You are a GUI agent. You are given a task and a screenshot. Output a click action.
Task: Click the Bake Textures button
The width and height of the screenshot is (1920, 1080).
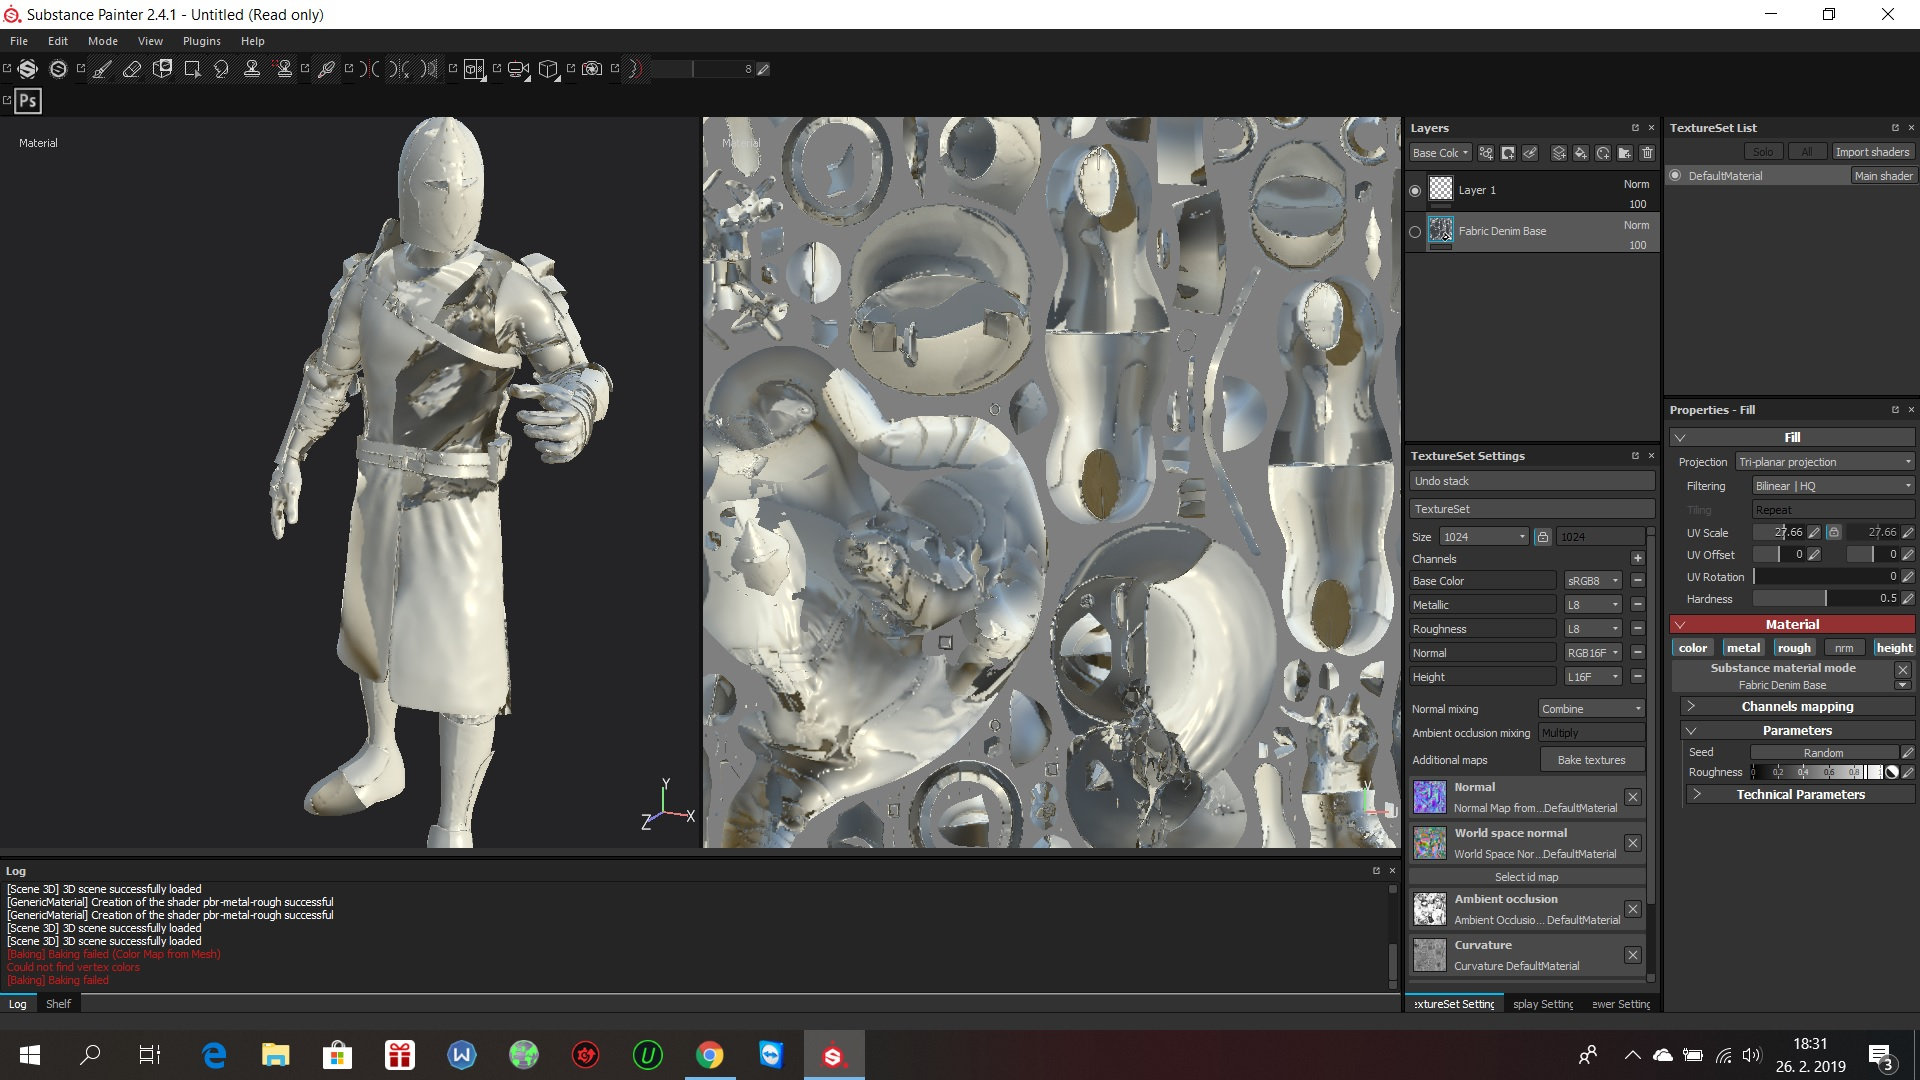click(x=1592, y=760)
